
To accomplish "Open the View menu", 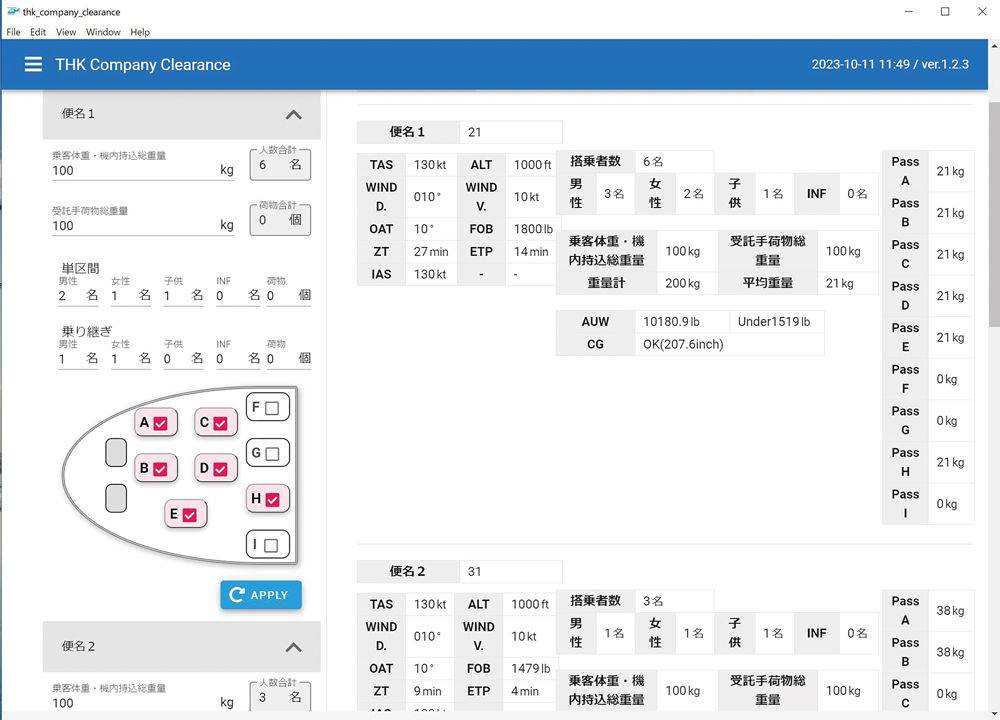I will point(66,32).
